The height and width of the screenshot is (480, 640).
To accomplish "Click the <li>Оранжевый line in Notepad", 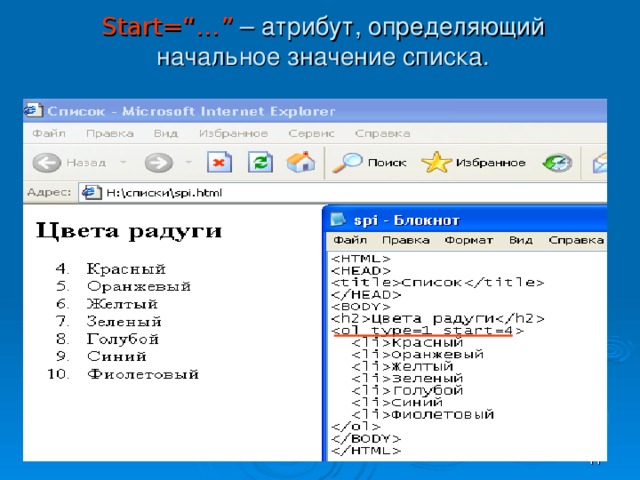I will click(417, 354).
